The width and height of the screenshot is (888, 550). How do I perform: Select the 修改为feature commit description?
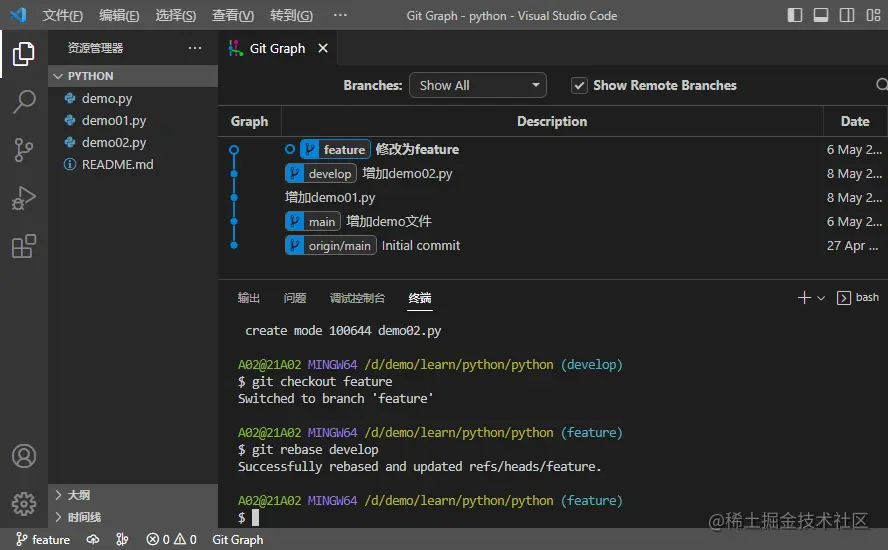click(x=417, y=150)
